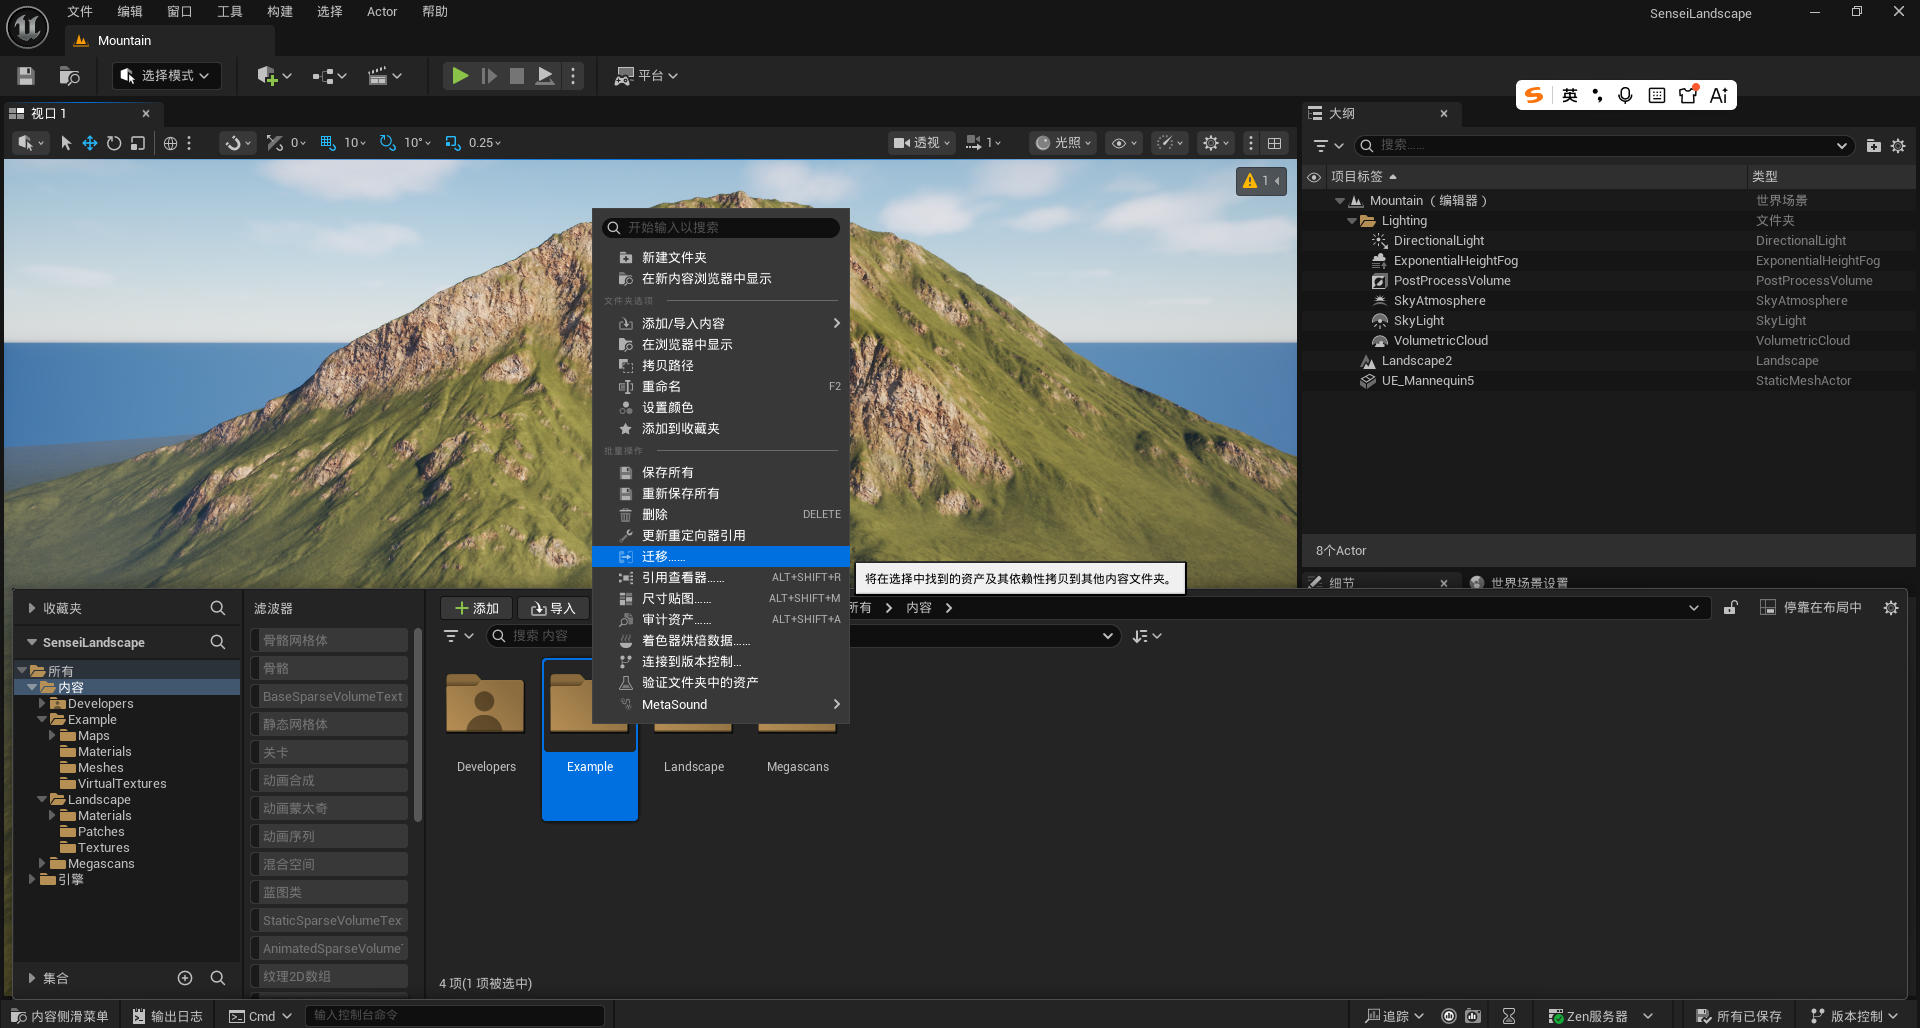The image size is (1920, 1028).
Task: Toggle viewport layout maximize icon
Action: (x=1274, y=143)
